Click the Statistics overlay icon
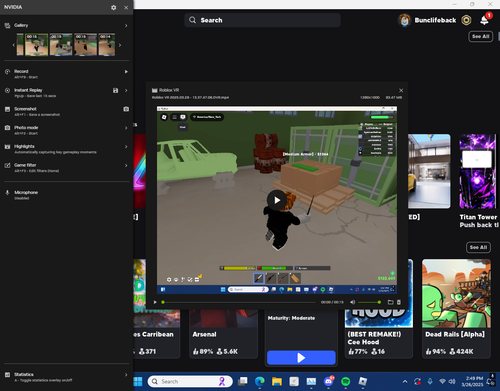The width and height of the screenshot is (500, 391). (x=7, y=375)
